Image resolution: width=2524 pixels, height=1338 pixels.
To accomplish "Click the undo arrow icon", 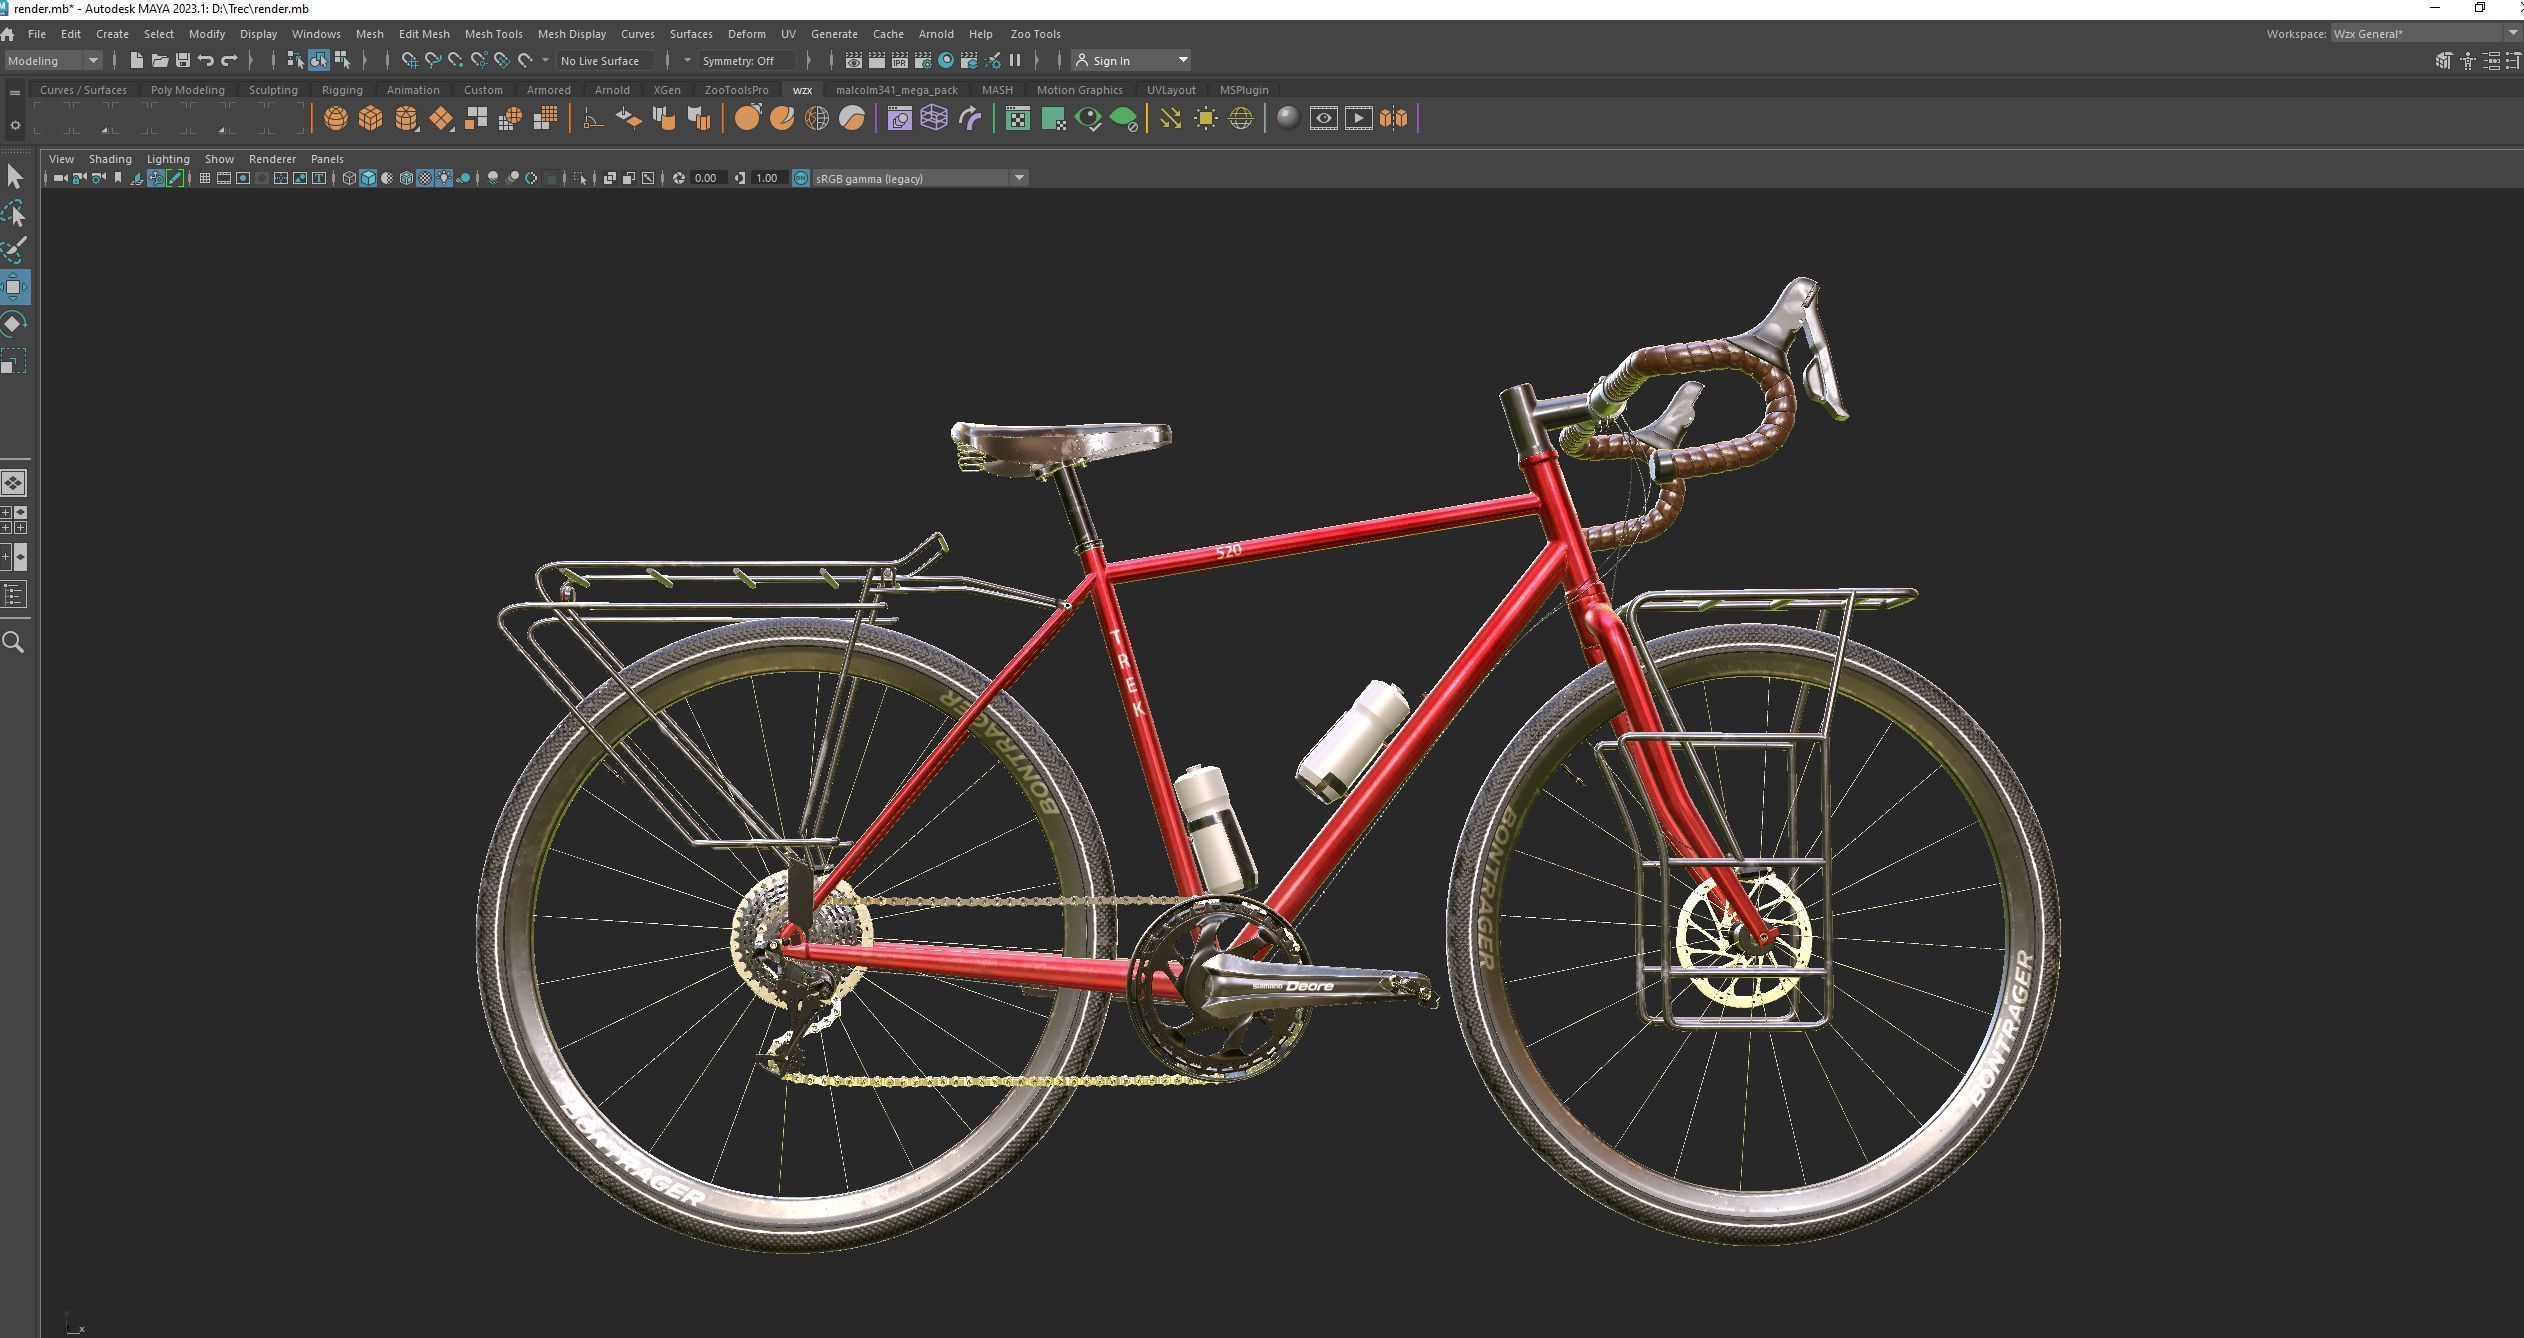I will [x=206, y=60].
